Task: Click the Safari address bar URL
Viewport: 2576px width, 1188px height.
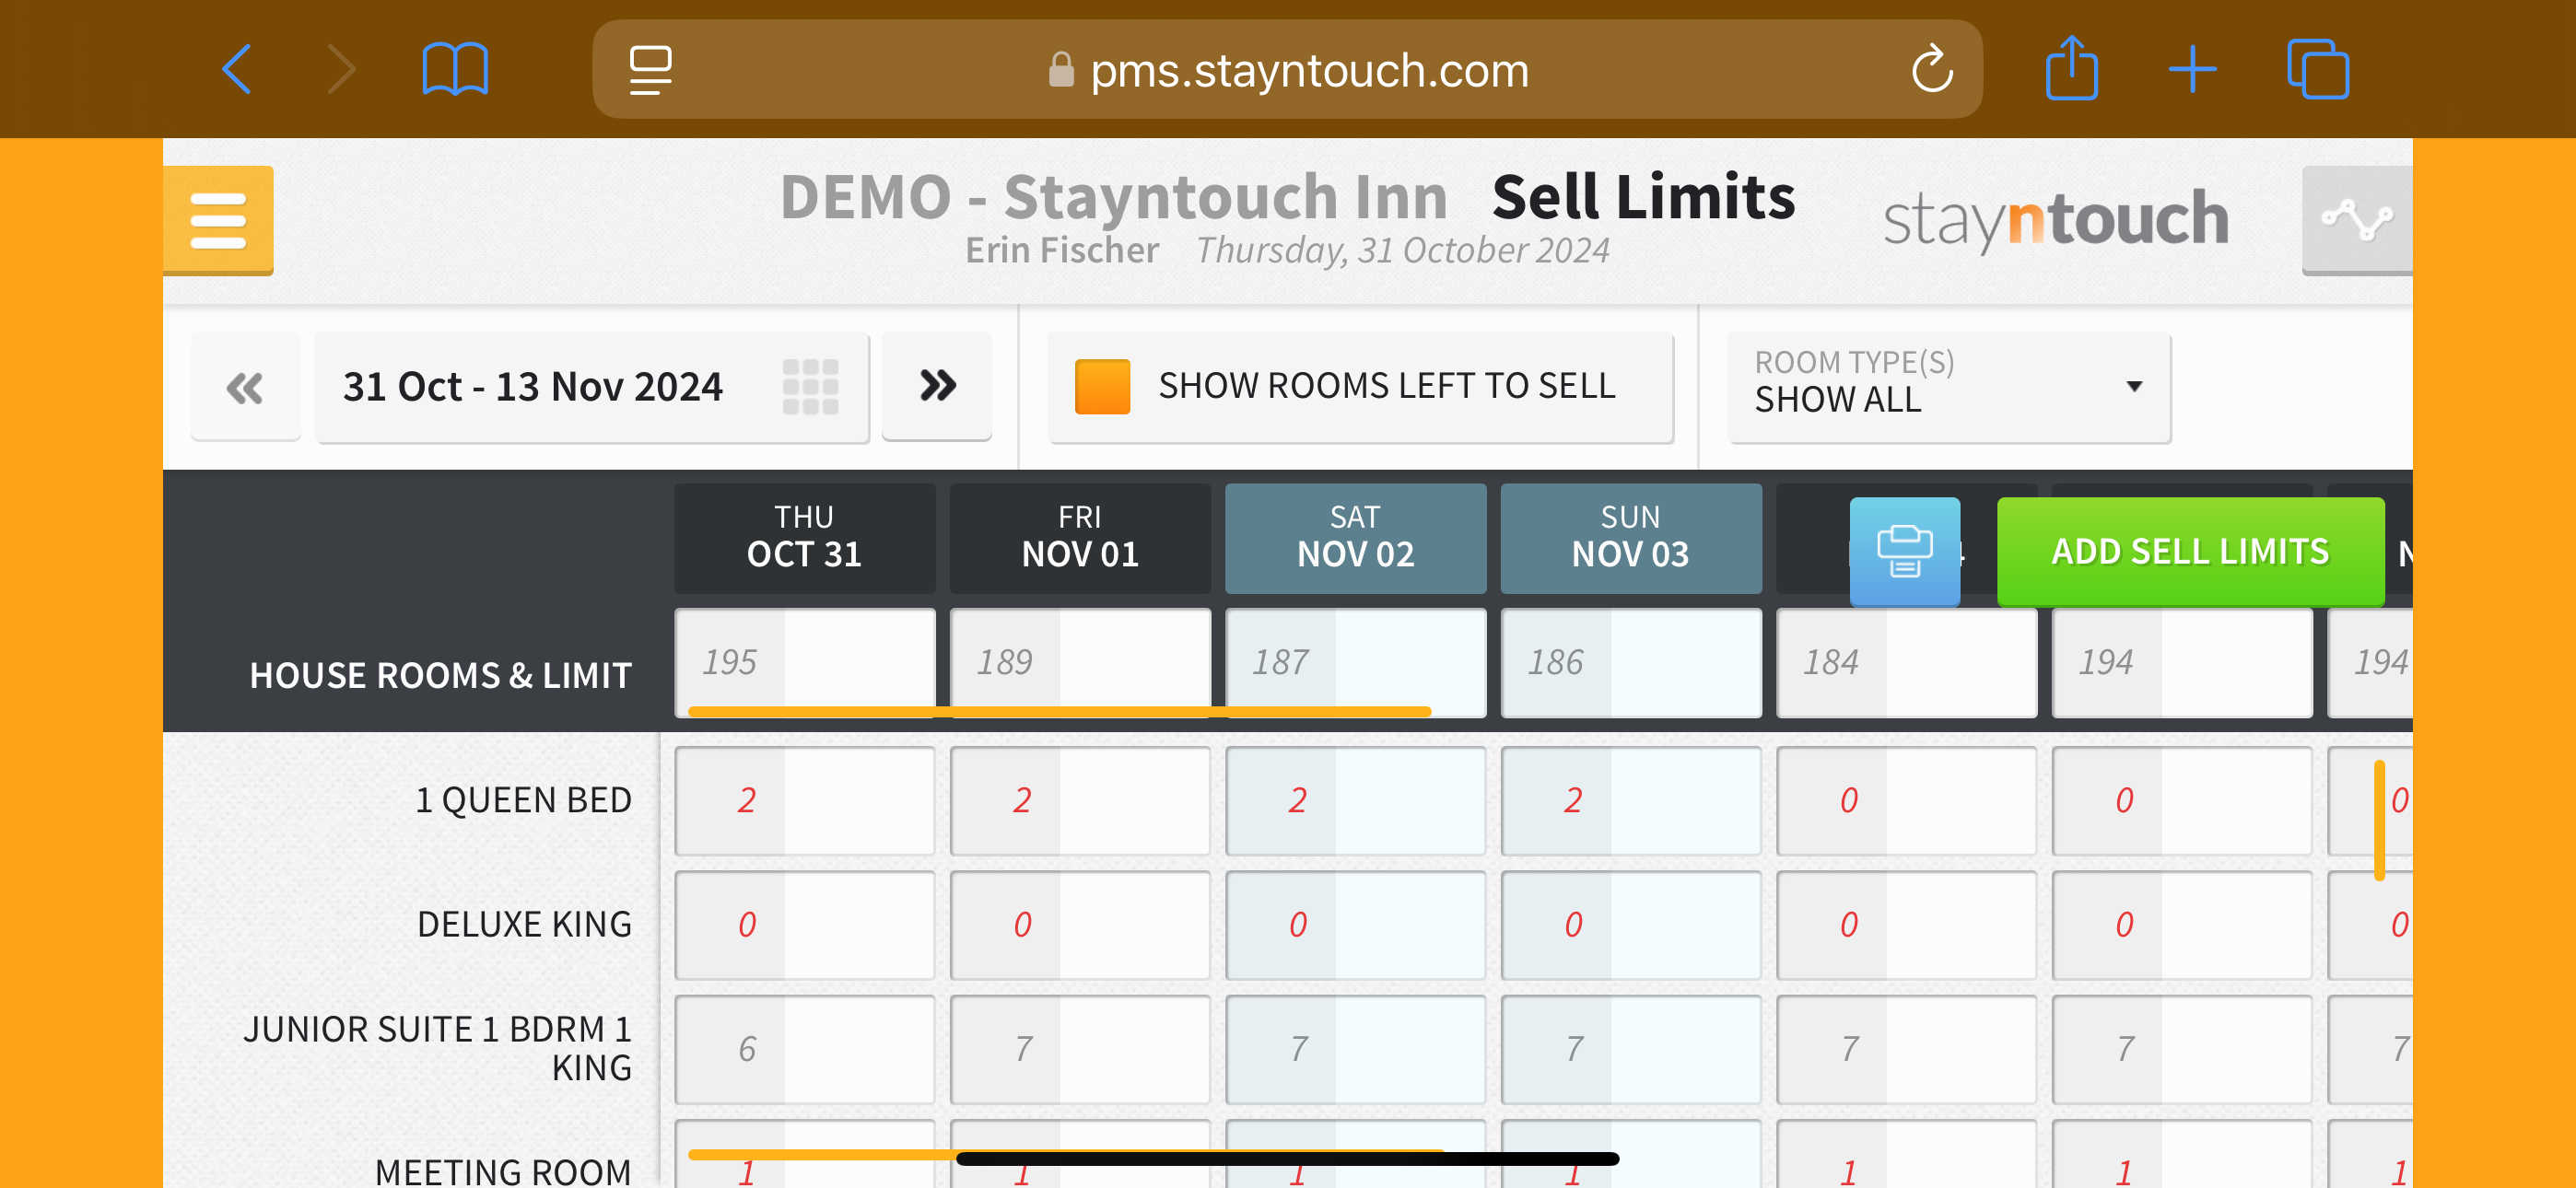Action: (1308, 70)
